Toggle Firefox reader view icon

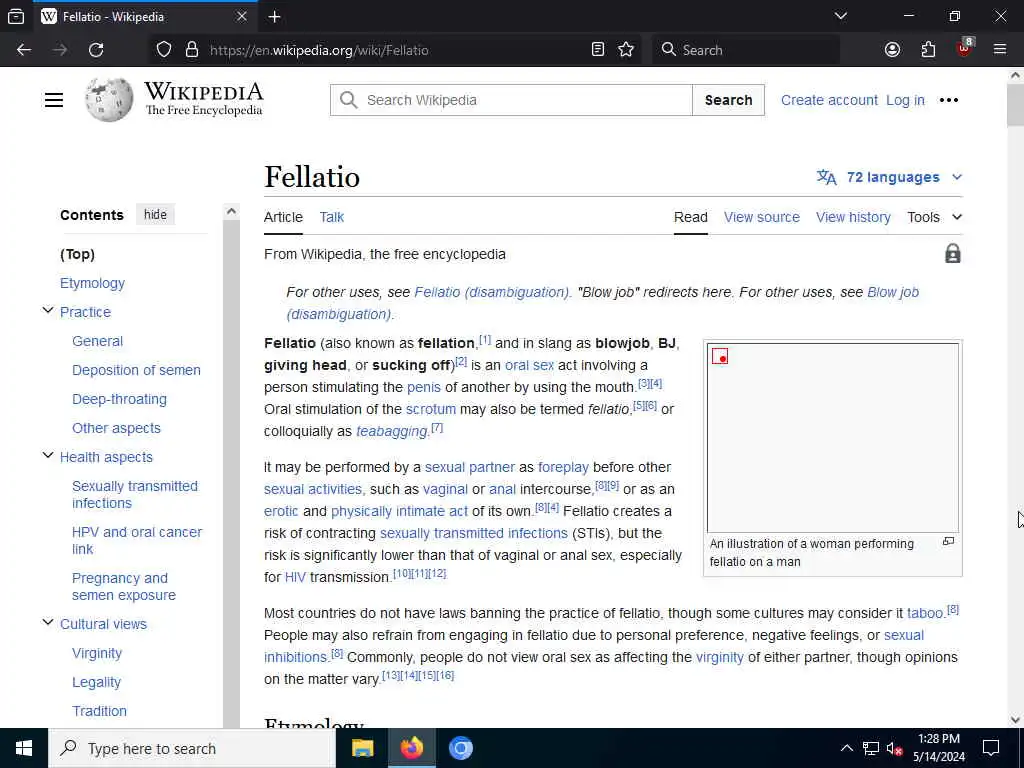point(598,50)
